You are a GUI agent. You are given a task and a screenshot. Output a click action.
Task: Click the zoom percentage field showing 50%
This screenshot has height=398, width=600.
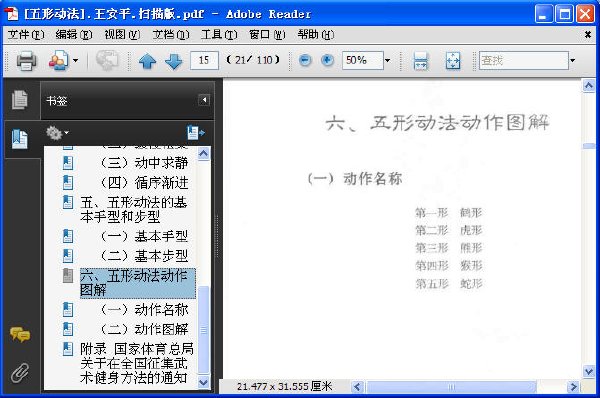pyautogui.click(x=362, y=60)
